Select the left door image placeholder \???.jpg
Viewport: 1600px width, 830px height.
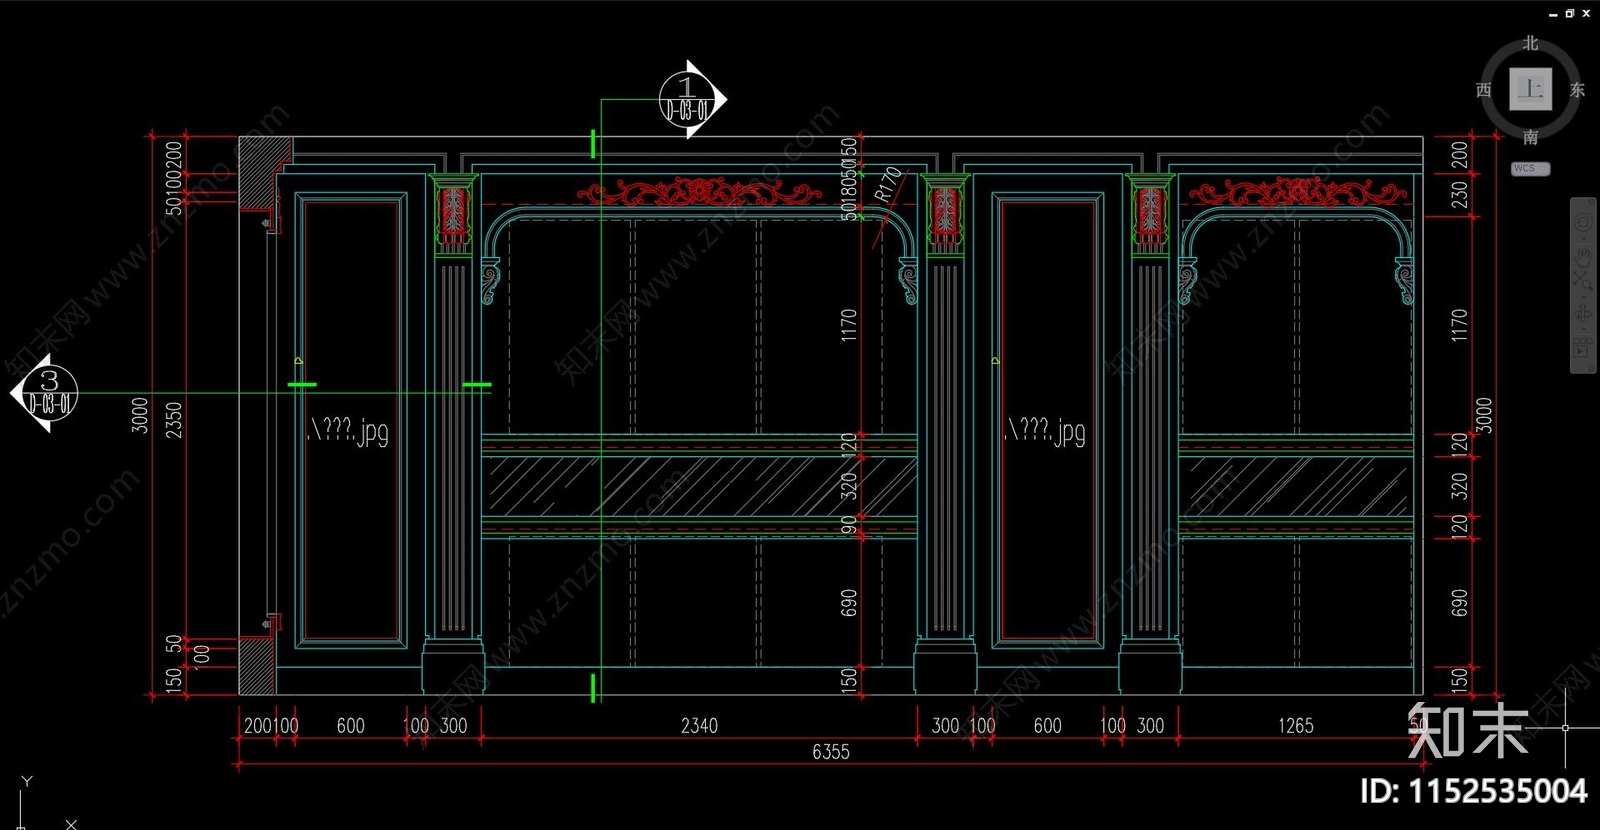(x=347, y=430)
